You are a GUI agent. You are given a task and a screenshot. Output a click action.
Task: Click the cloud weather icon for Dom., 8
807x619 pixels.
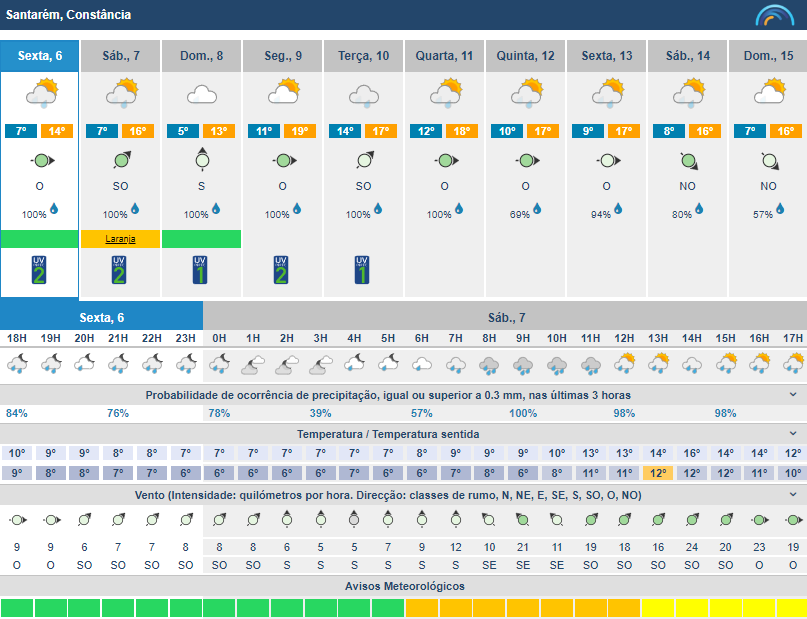pyautogui.click(x=202, y=95)
